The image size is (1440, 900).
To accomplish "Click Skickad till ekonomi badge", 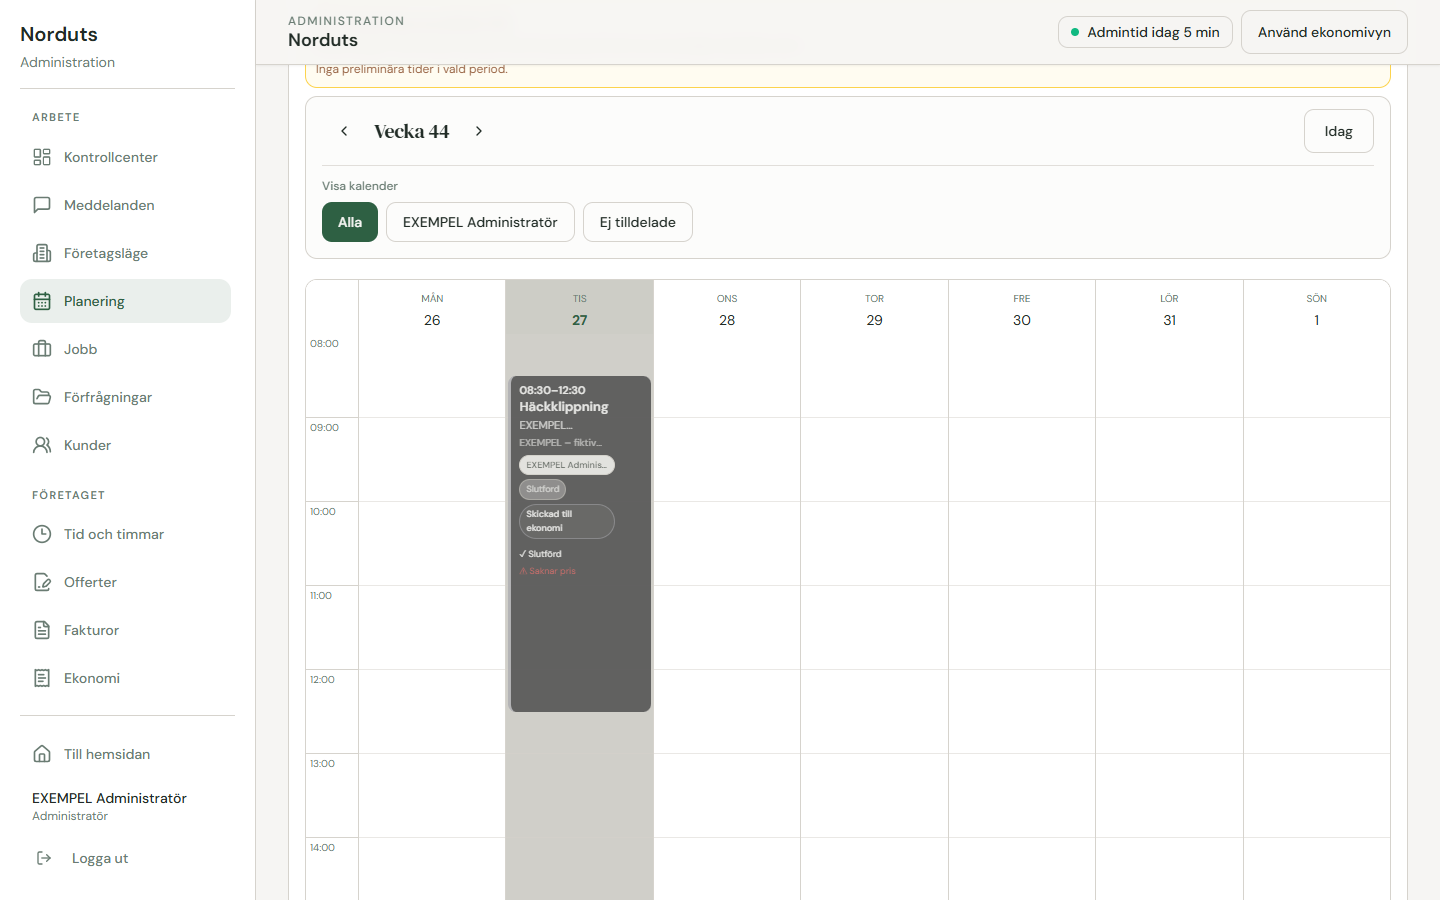I will click(566, 521).
